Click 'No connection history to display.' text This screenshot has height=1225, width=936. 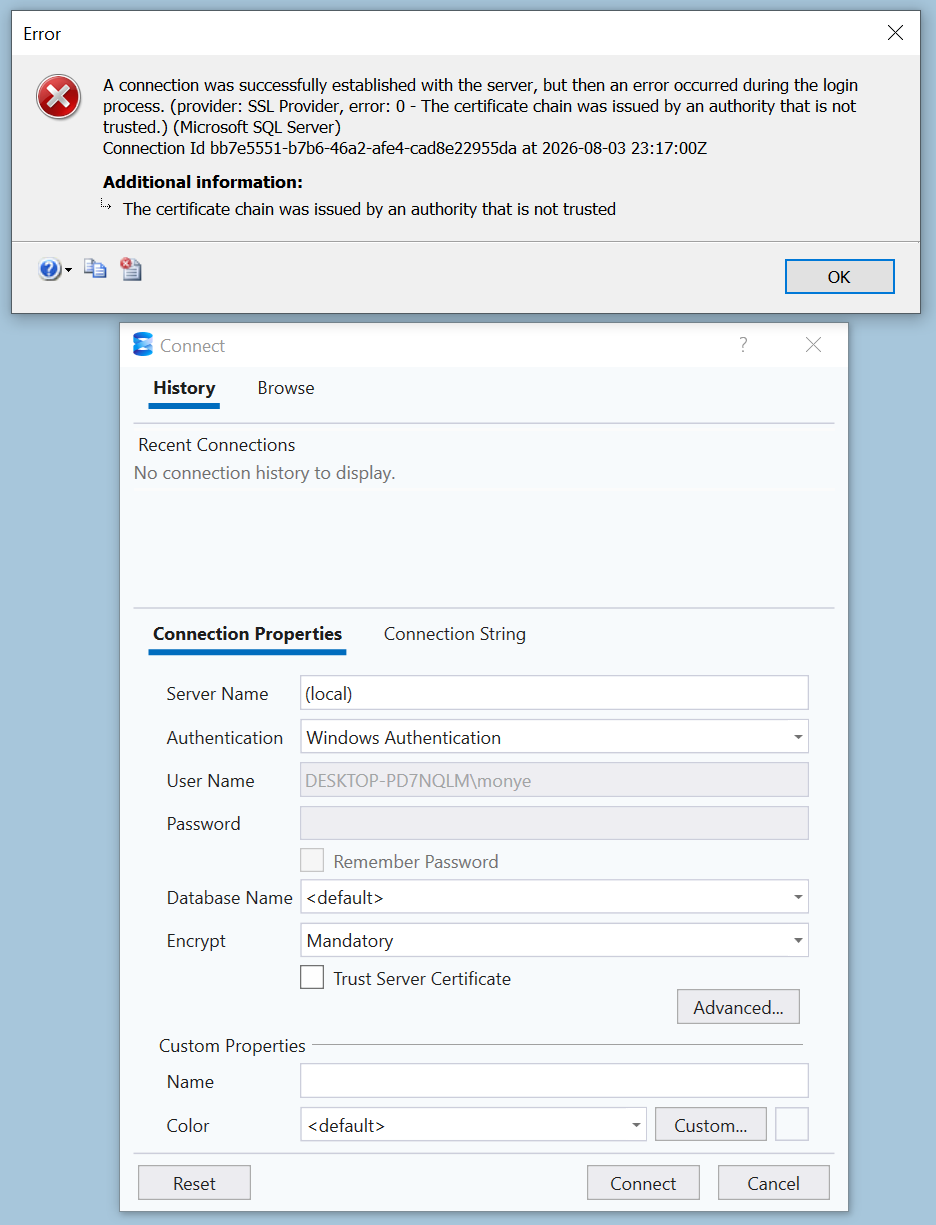tap(265, 473)
